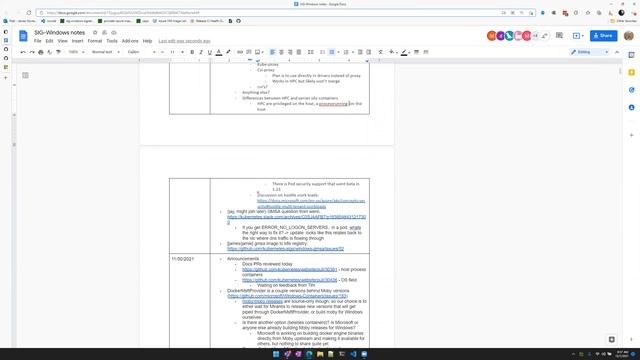
Task: Click the Undo icon
Action: (x=23, y=52)
